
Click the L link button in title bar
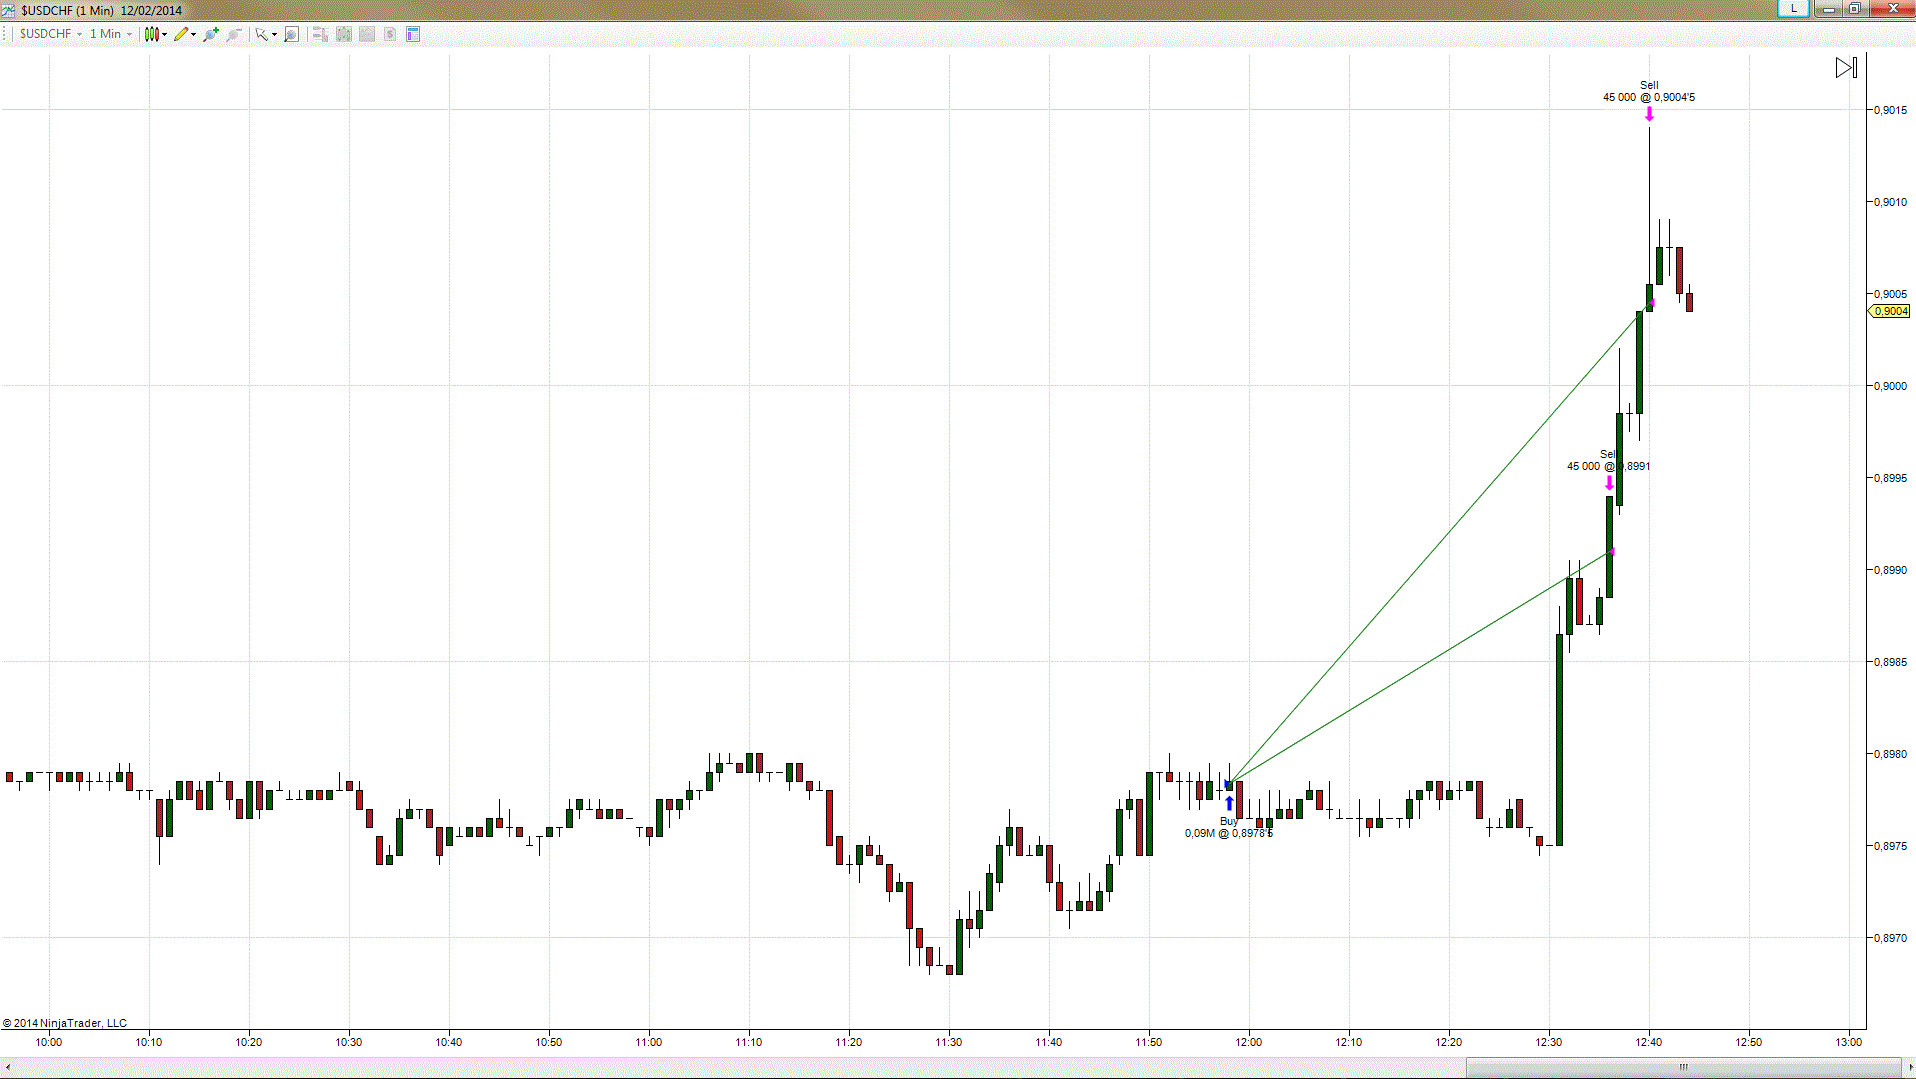1793,8
